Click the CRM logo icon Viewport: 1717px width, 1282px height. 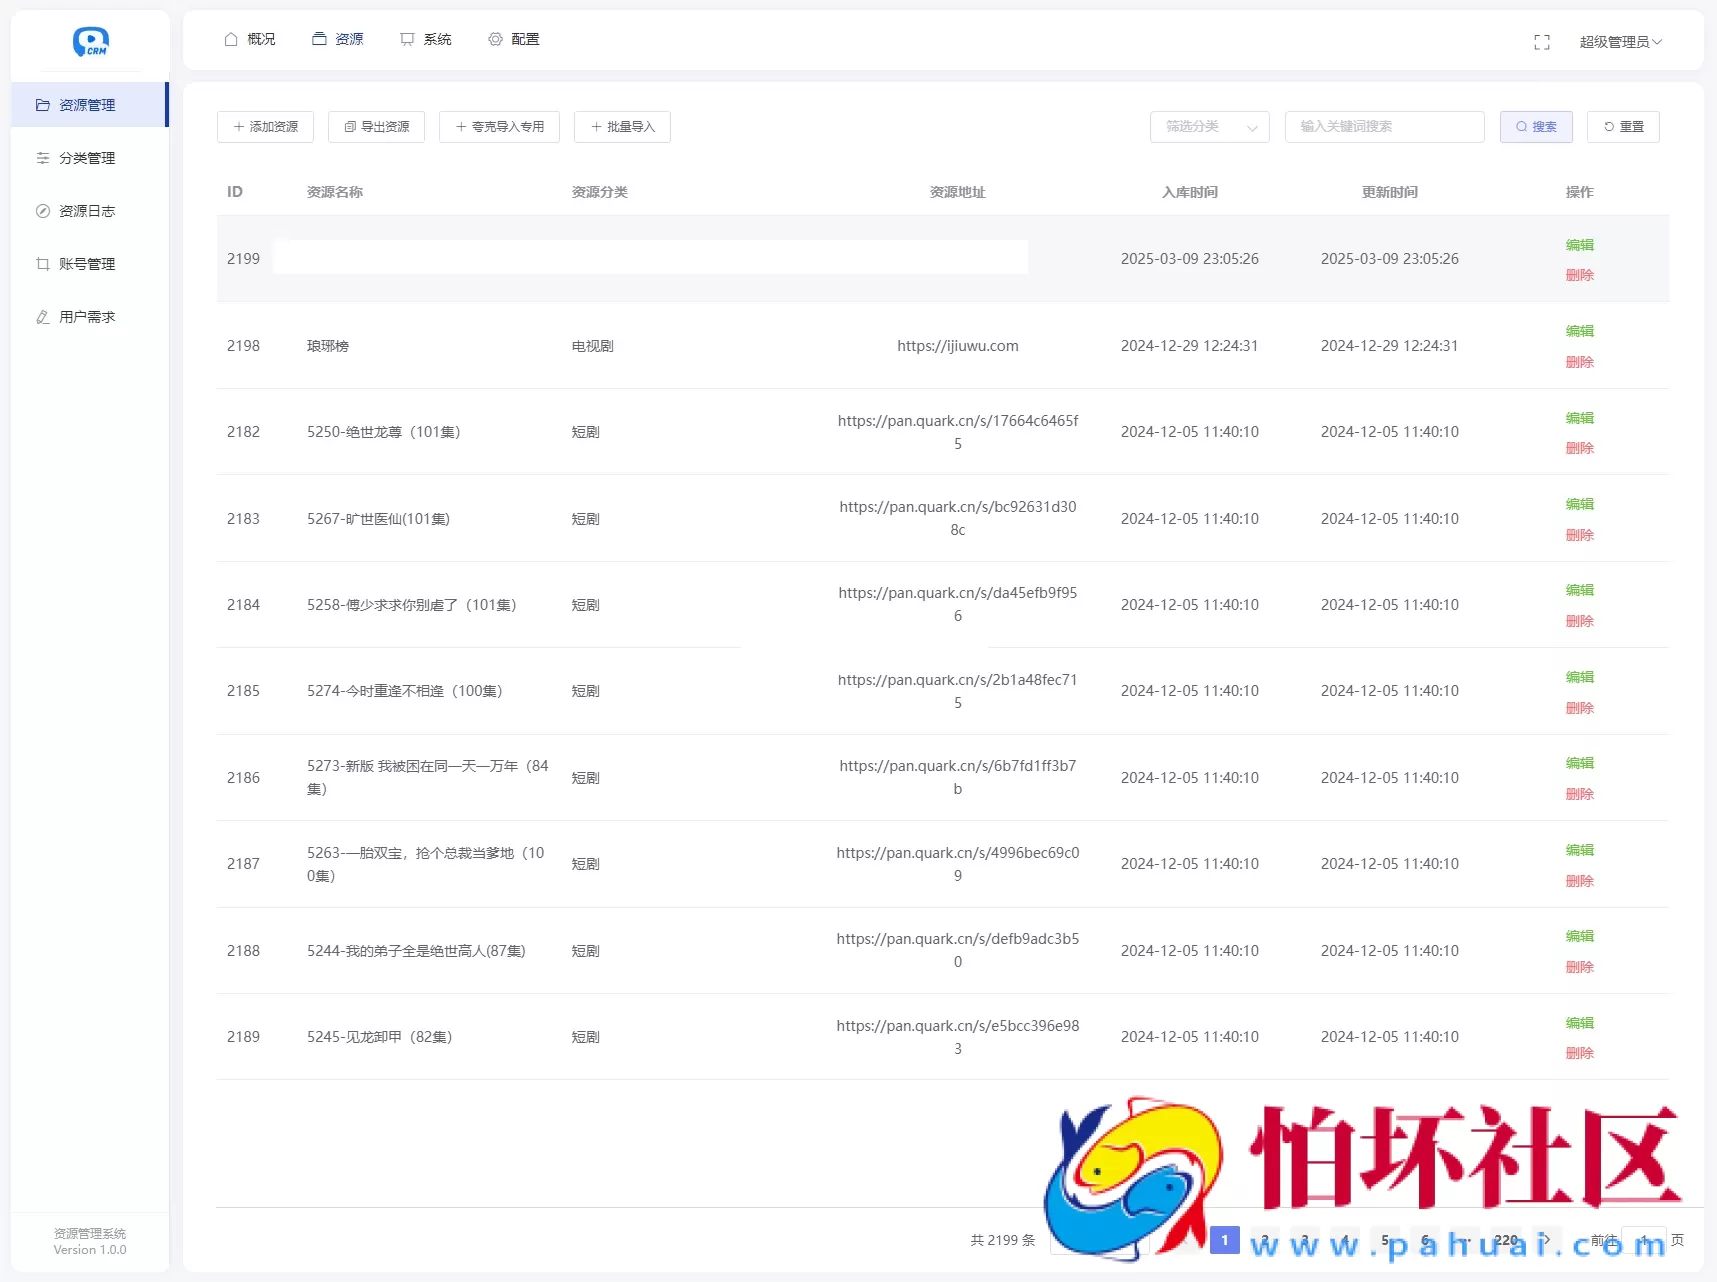[91, 42]
